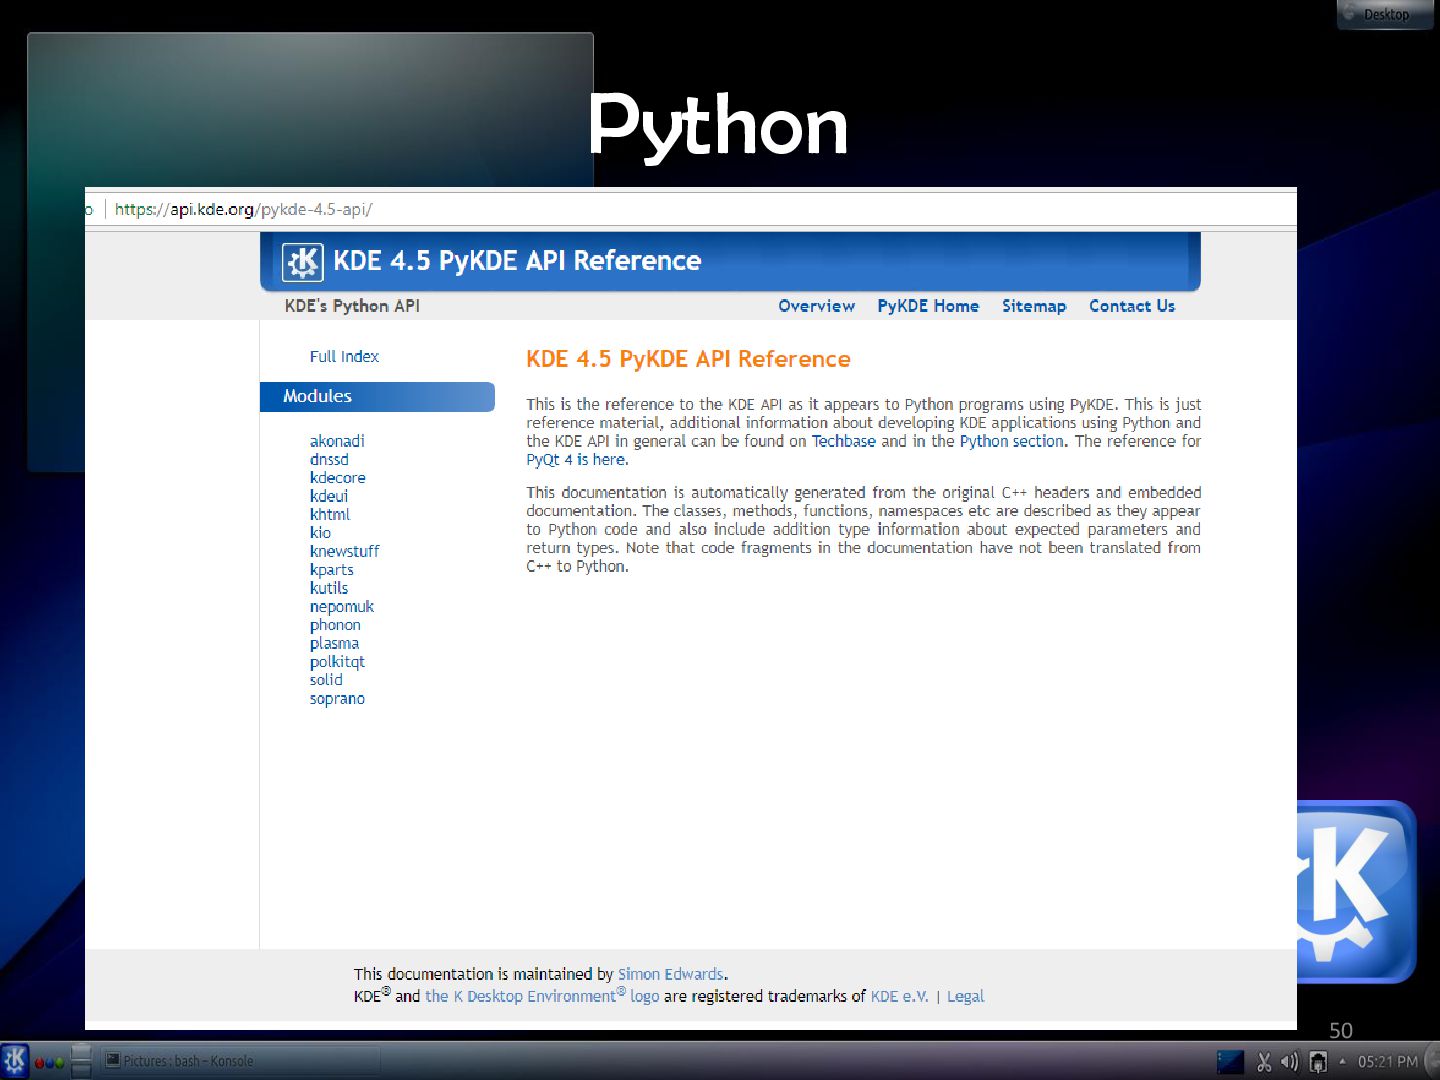The image size is (1440, 1080).
Task: Open the plasma module documentation
Action: tap(334, 644)
